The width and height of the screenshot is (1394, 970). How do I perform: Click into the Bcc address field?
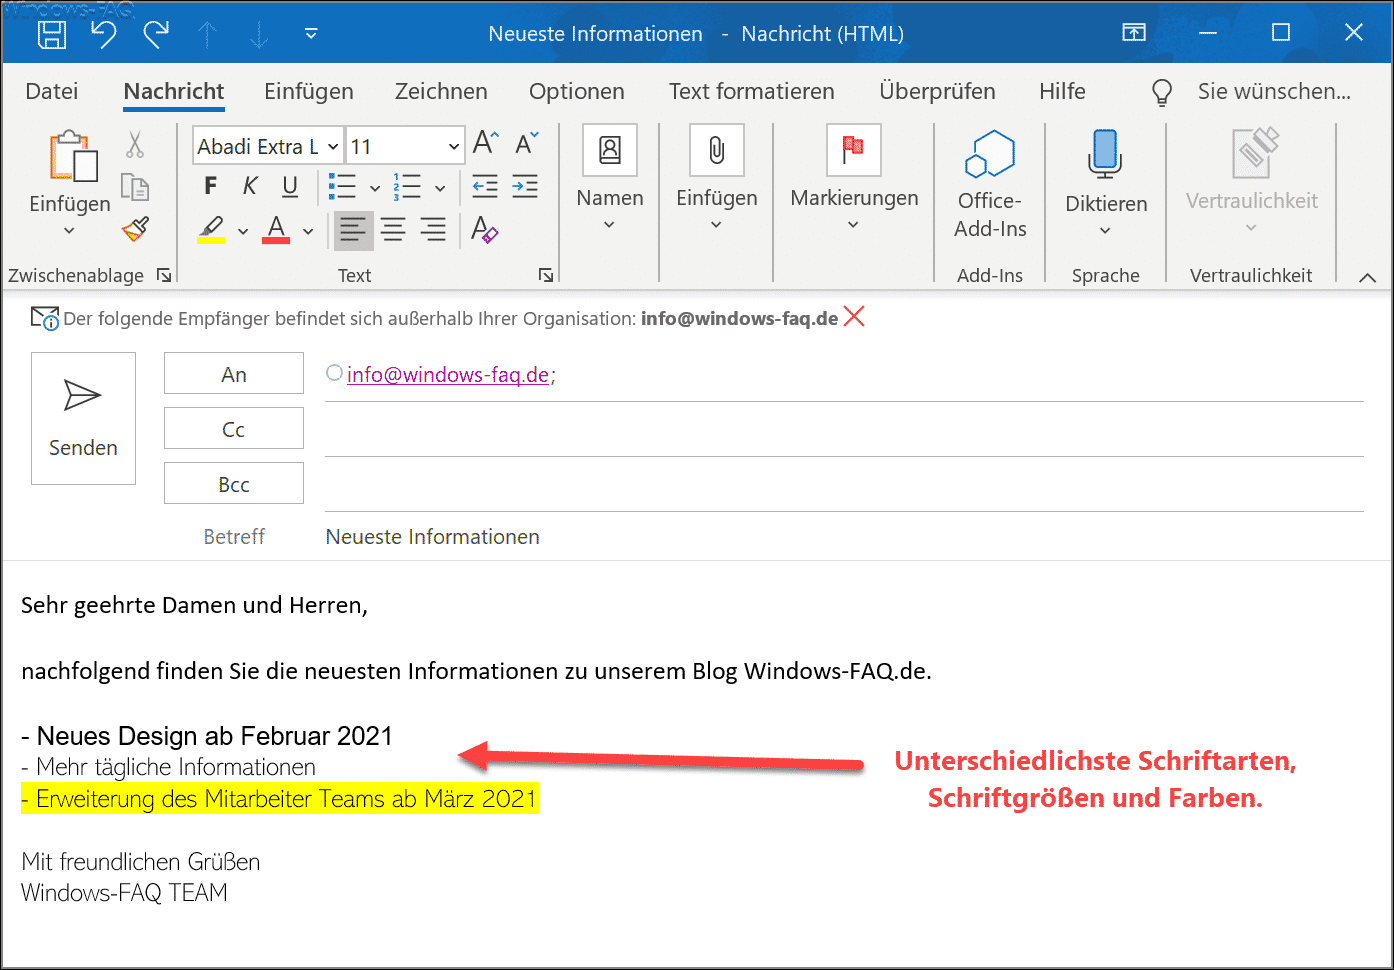click(x=844, y=485)
